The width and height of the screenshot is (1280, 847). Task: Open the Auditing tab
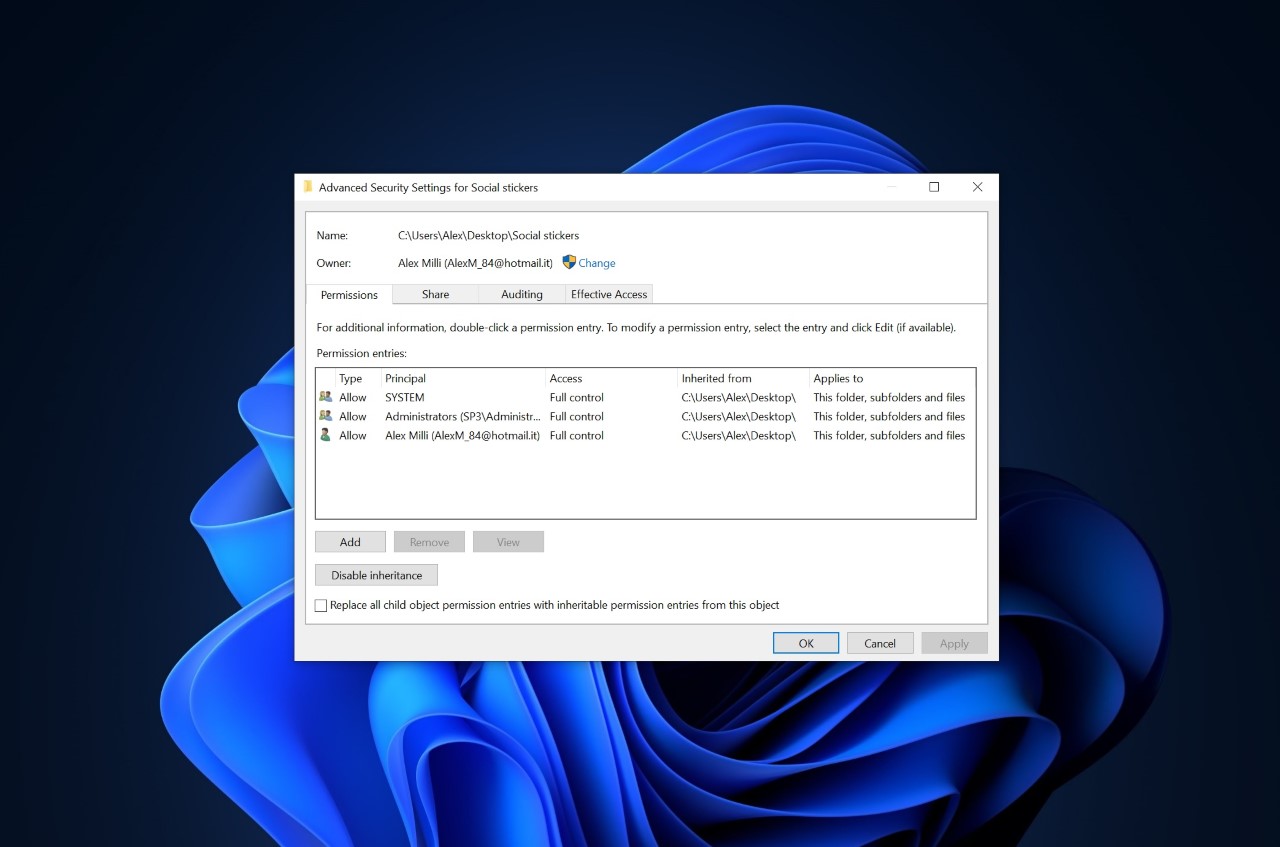[522, 294]
